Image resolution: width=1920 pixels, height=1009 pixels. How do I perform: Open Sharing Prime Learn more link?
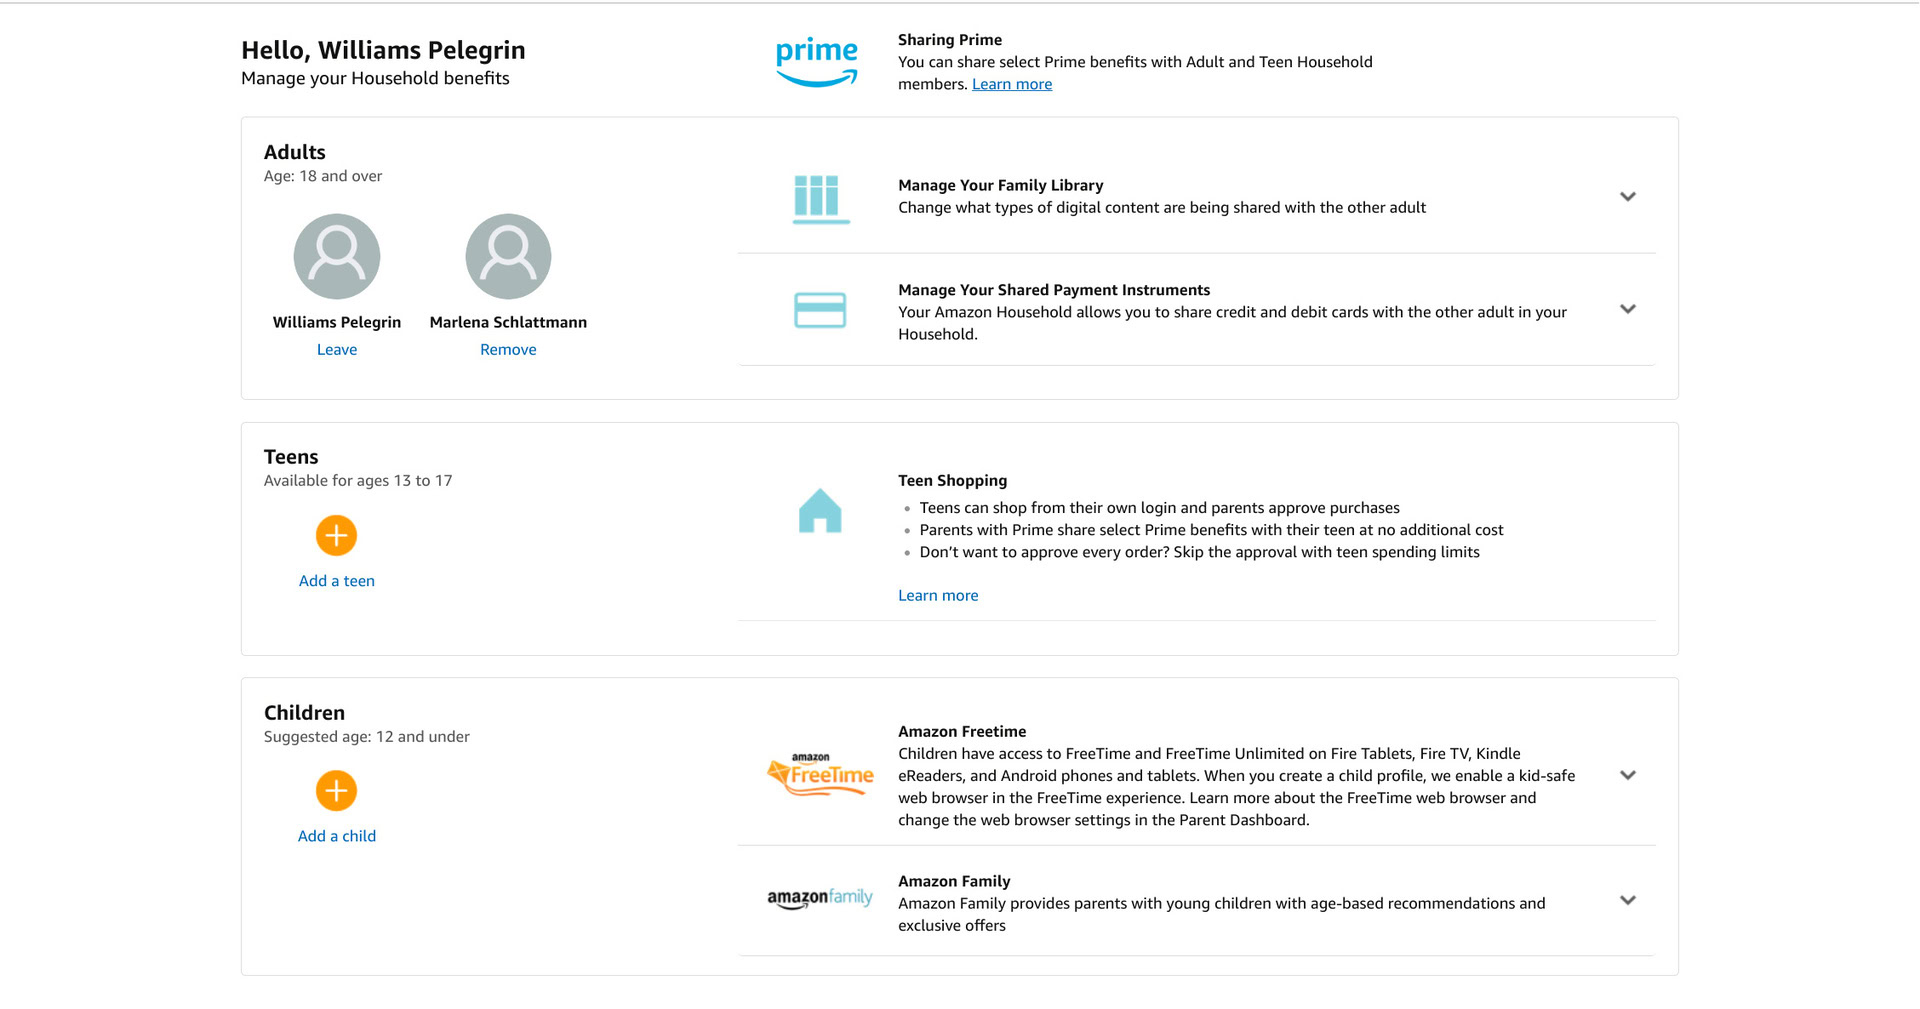1011,84
